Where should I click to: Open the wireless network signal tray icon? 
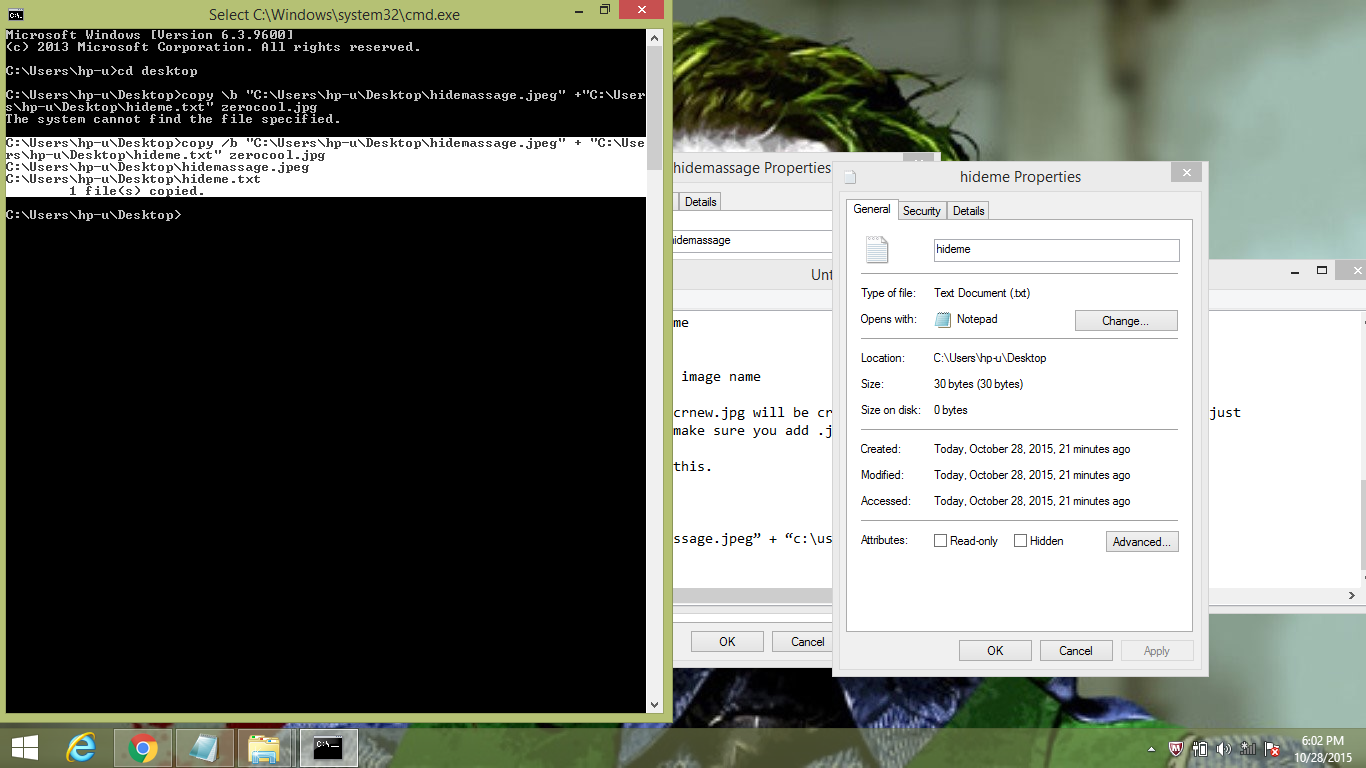[1248, 748]
